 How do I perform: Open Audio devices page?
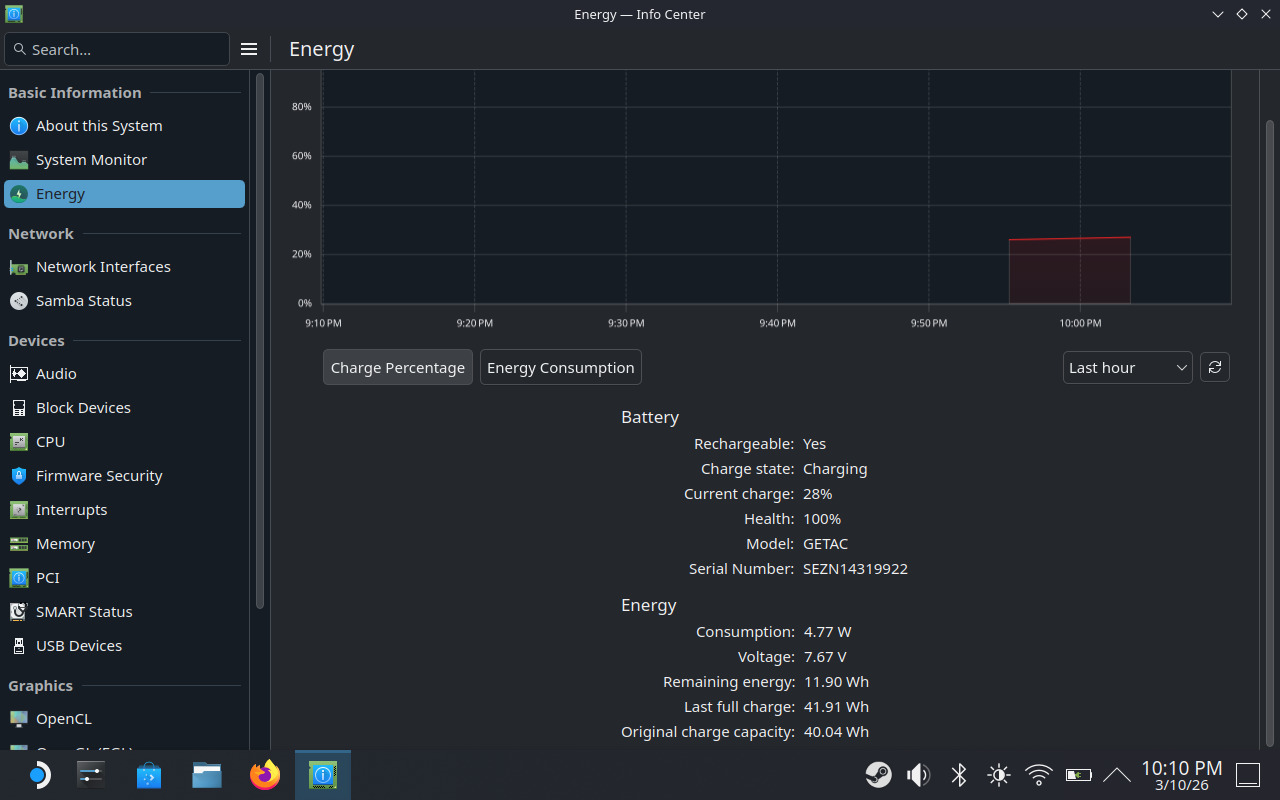[124, 374]
